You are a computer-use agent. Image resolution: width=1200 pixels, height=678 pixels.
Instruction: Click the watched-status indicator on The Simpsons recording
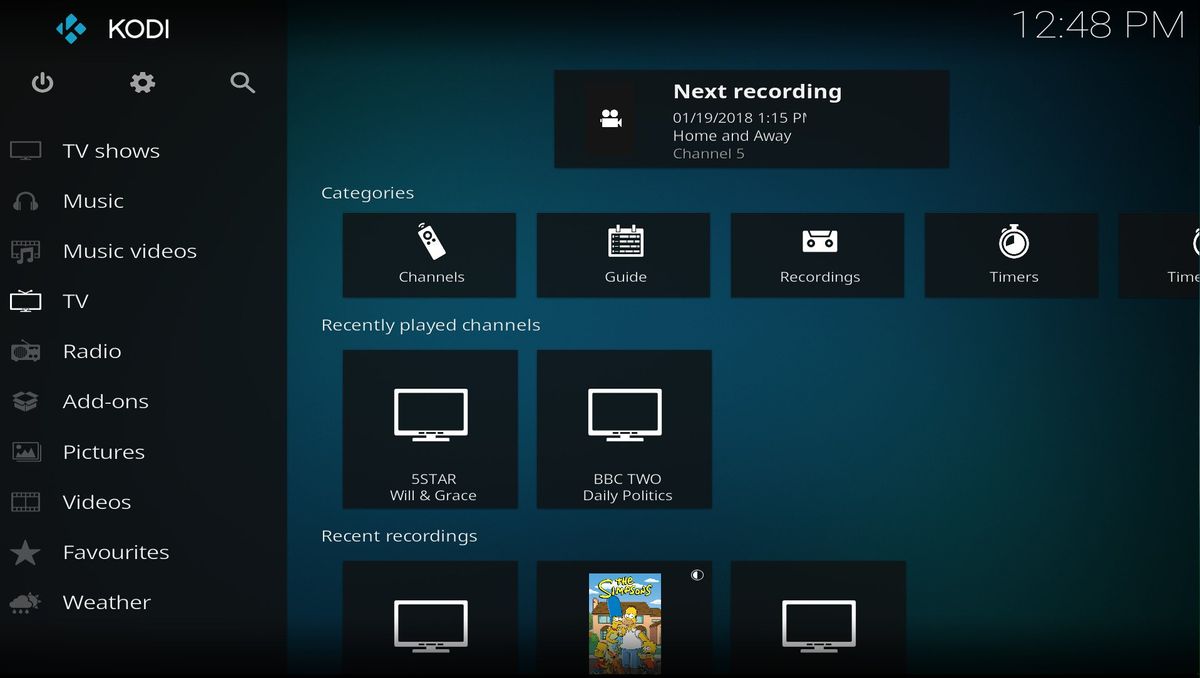(697, 575)
